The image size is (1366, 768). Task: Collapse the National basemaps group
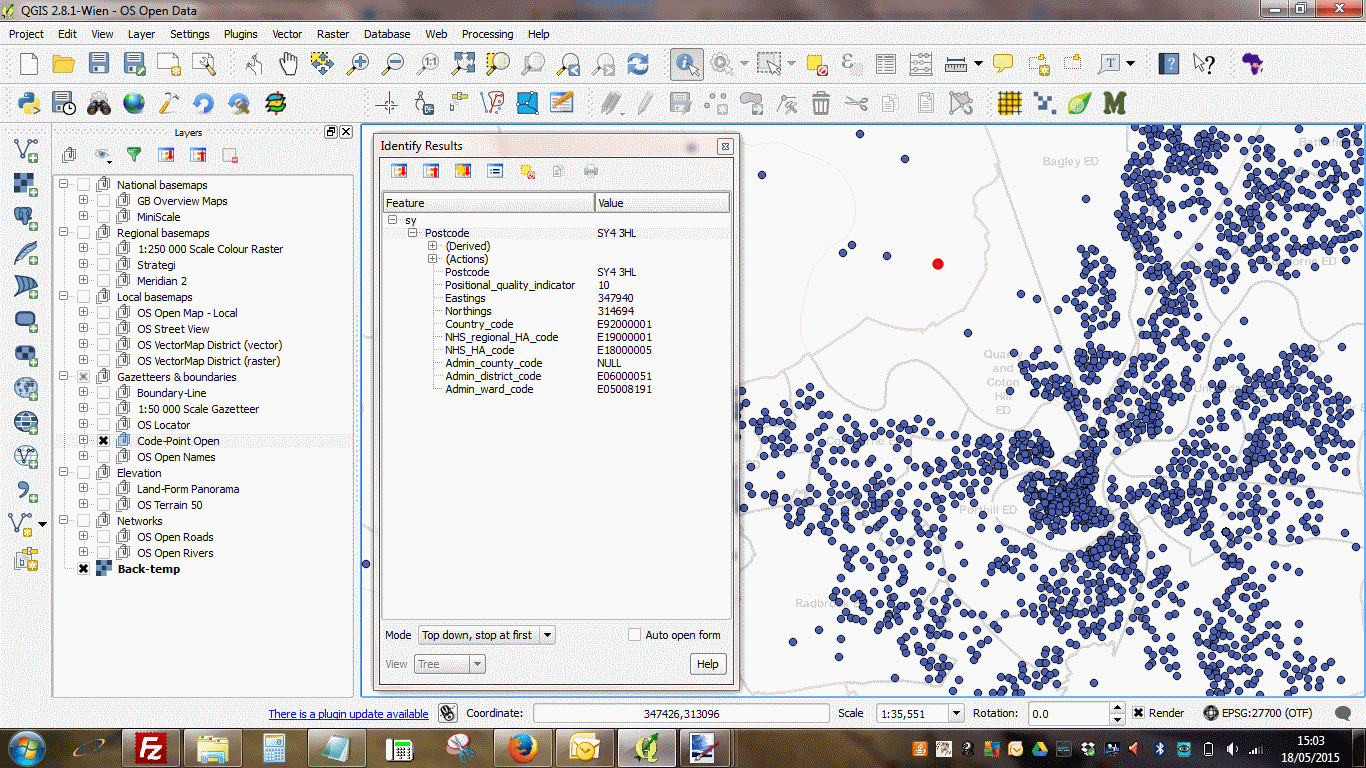coord(64,185)
